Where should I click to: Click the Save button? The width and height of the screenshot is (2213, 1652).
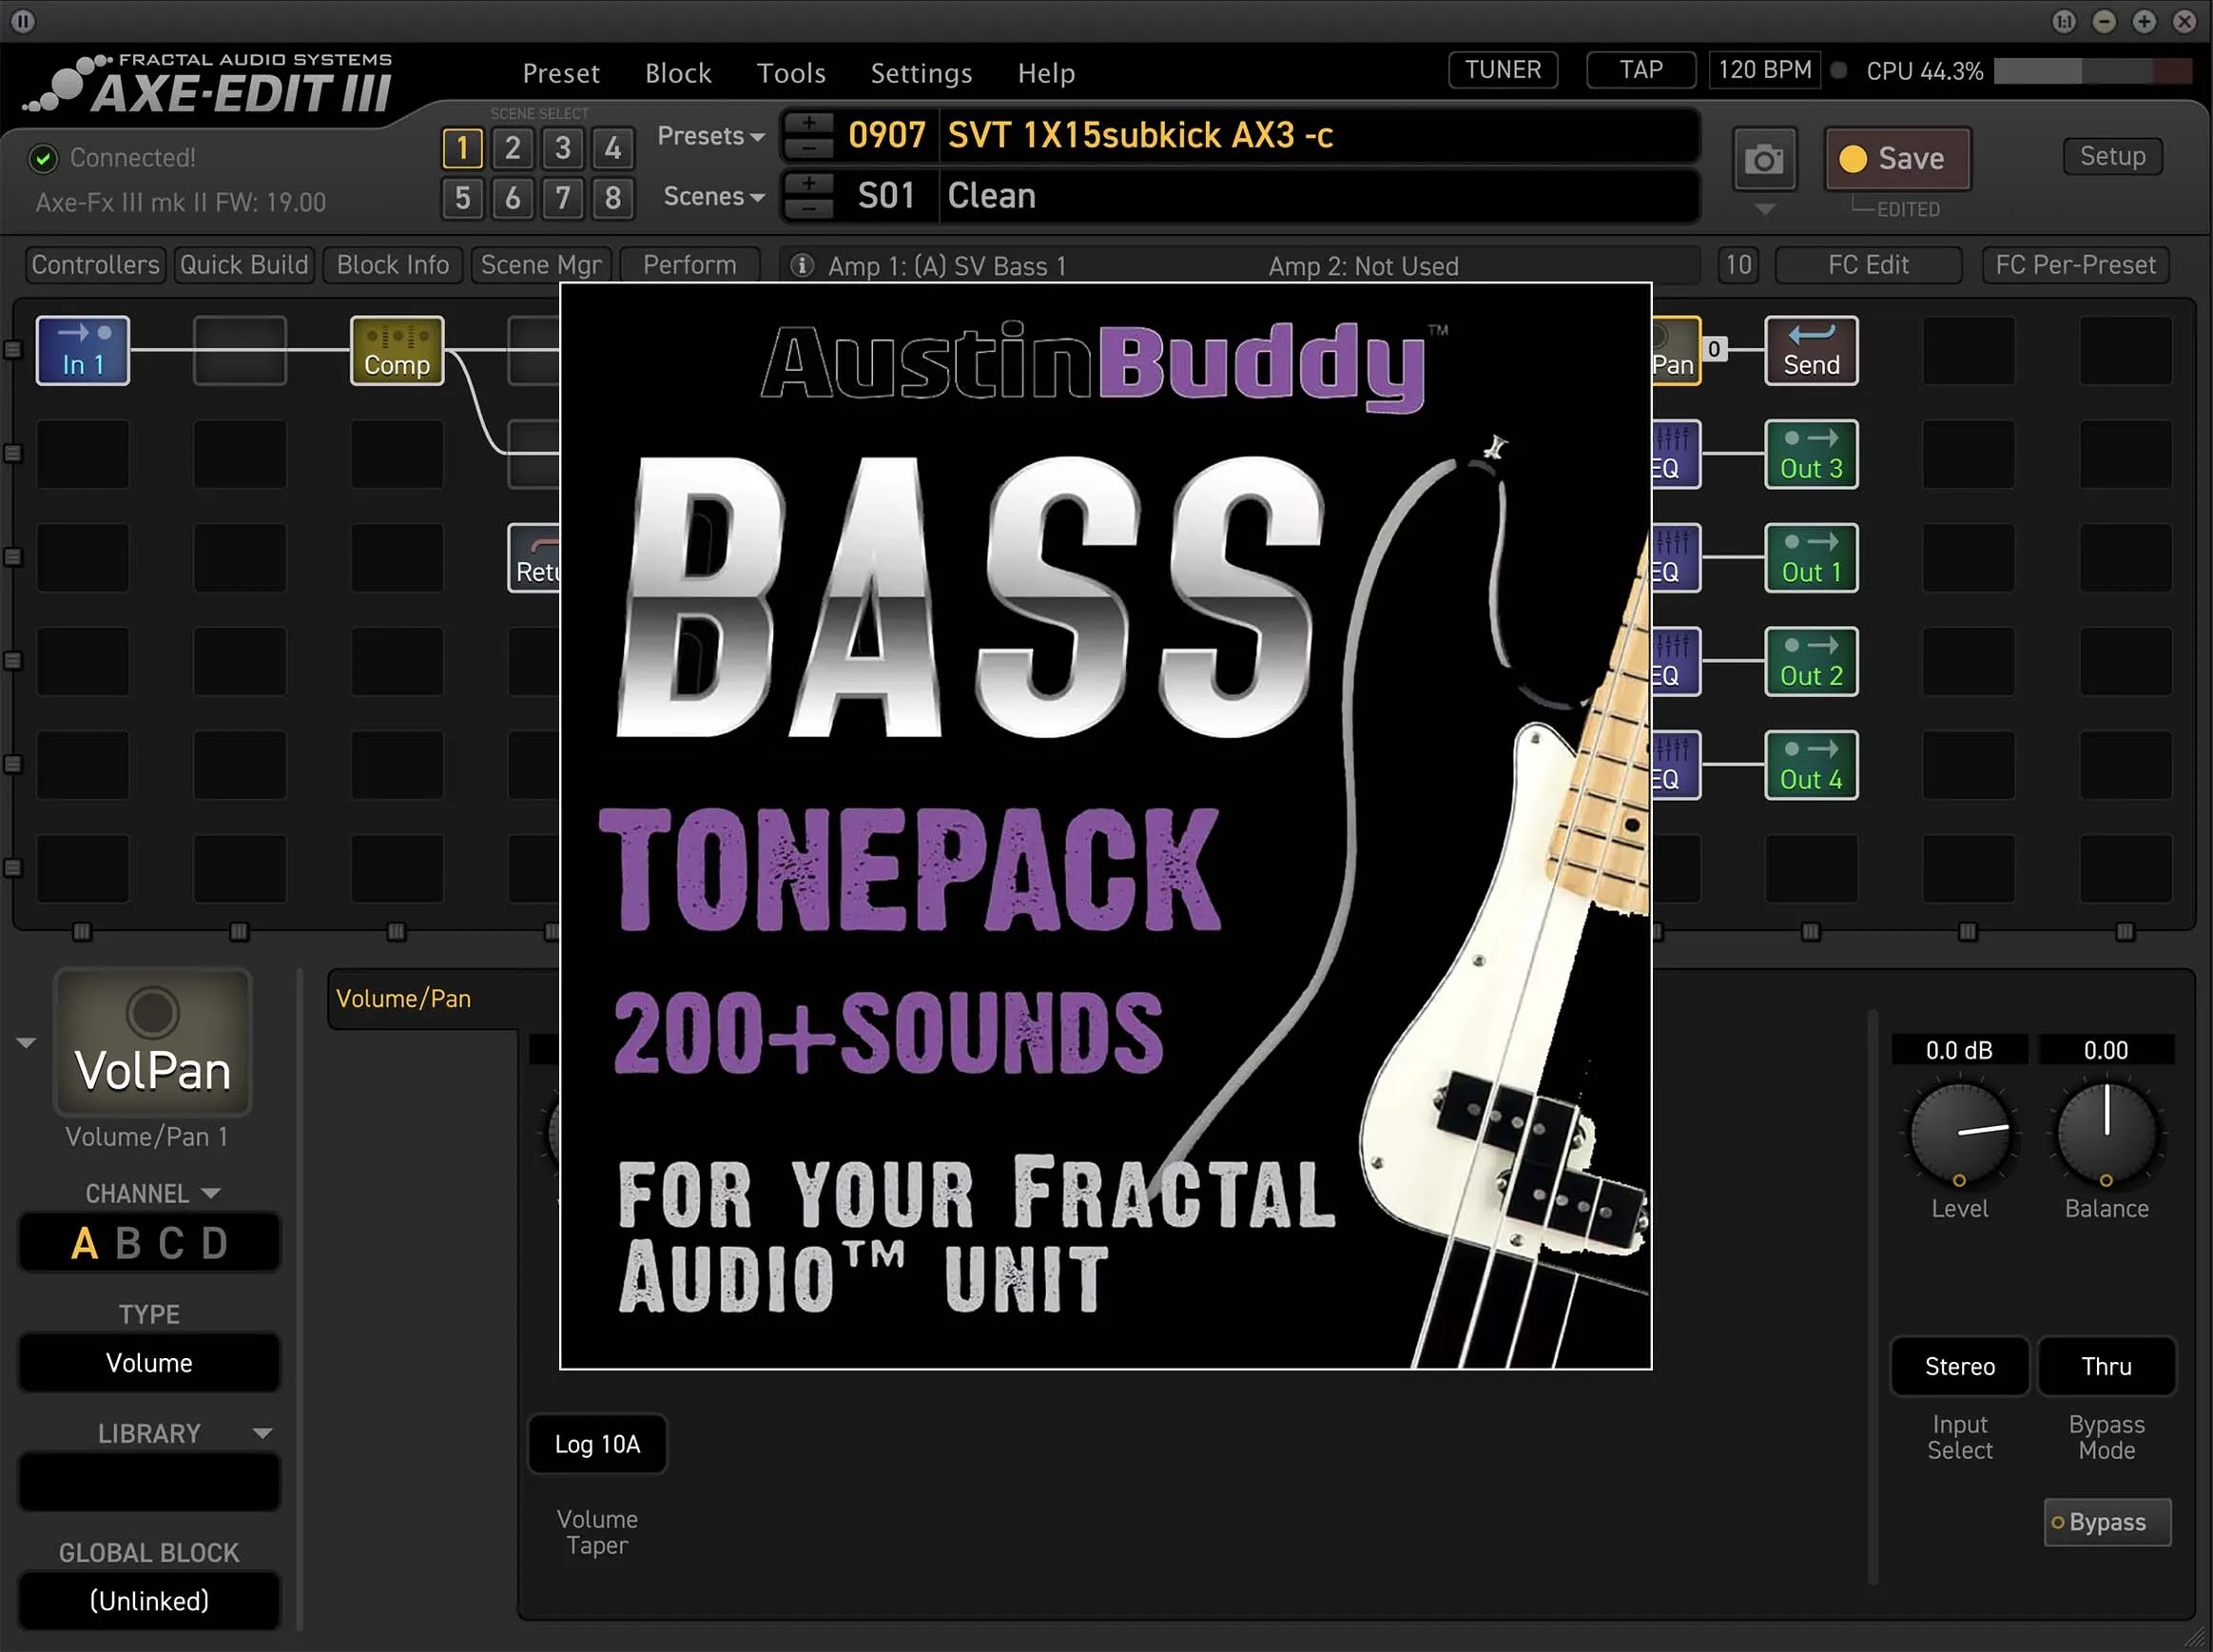pos(1896,159)
